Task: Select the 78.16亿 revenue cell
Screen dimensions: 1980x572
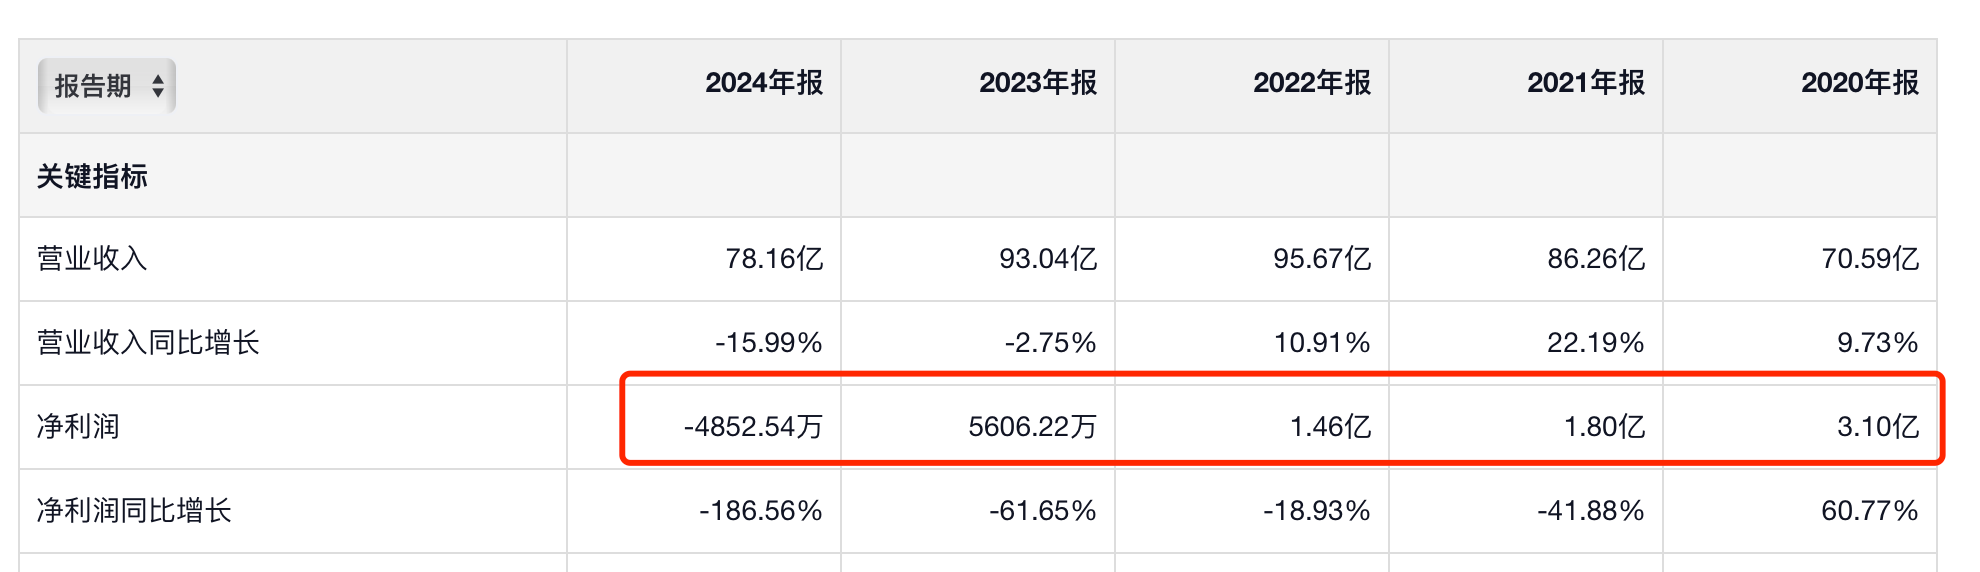Action: point(774,259)
